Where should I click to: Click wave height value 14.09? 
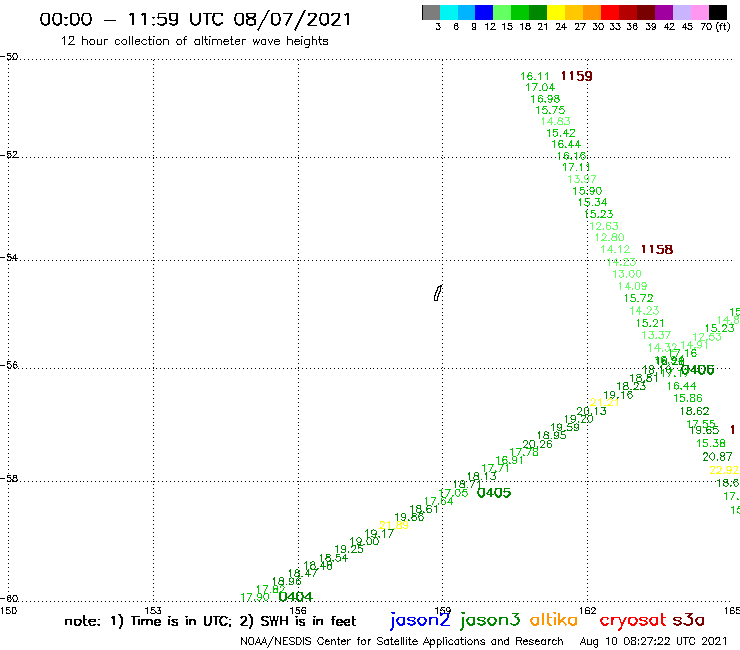(x=632, y=286)
